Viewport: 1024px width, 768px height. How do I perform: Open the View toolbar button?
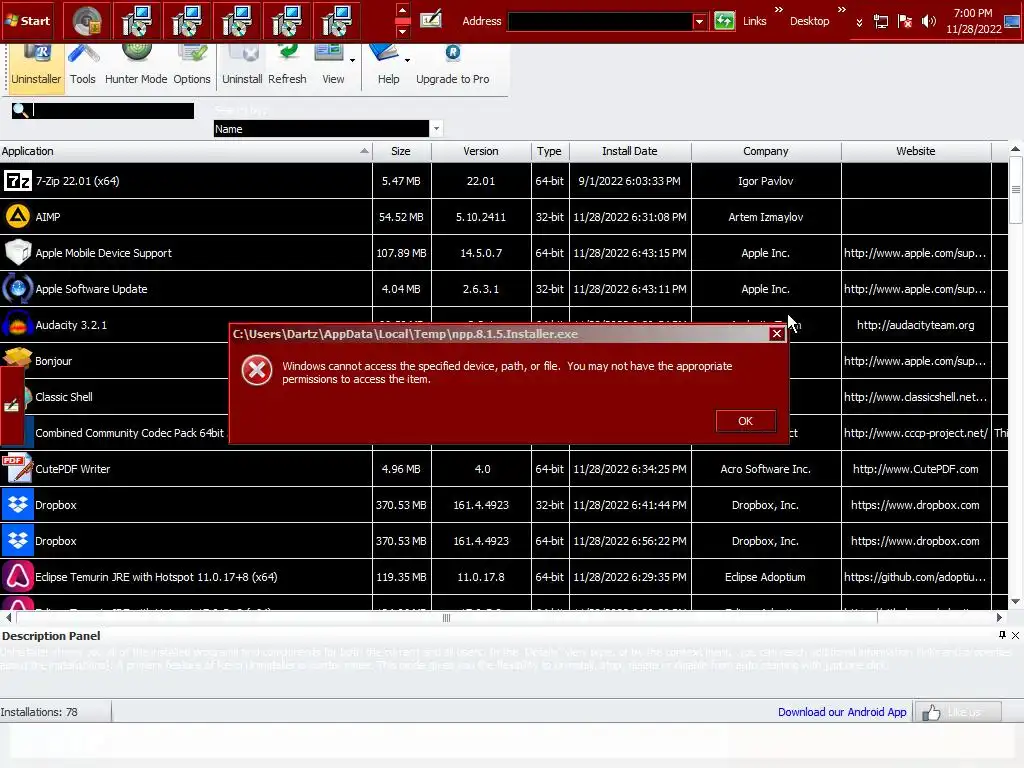click(332, 68)
